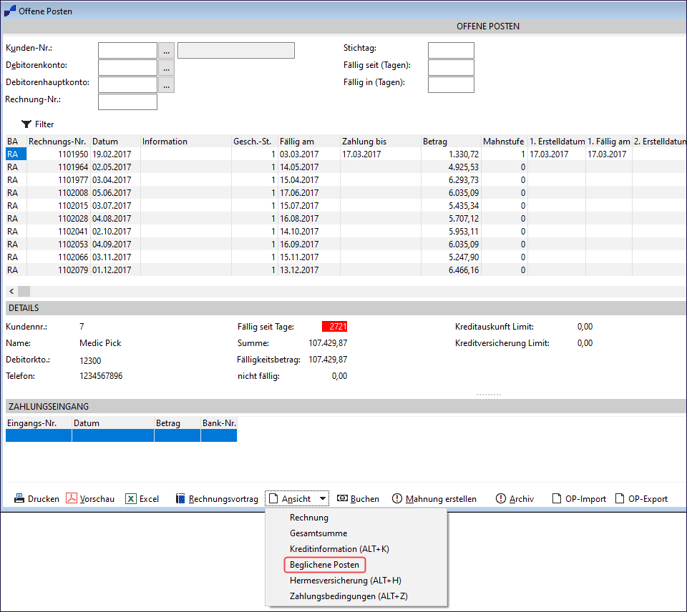Click customer name Medic Pick
The image size is (687, 612).
(100, 343)
